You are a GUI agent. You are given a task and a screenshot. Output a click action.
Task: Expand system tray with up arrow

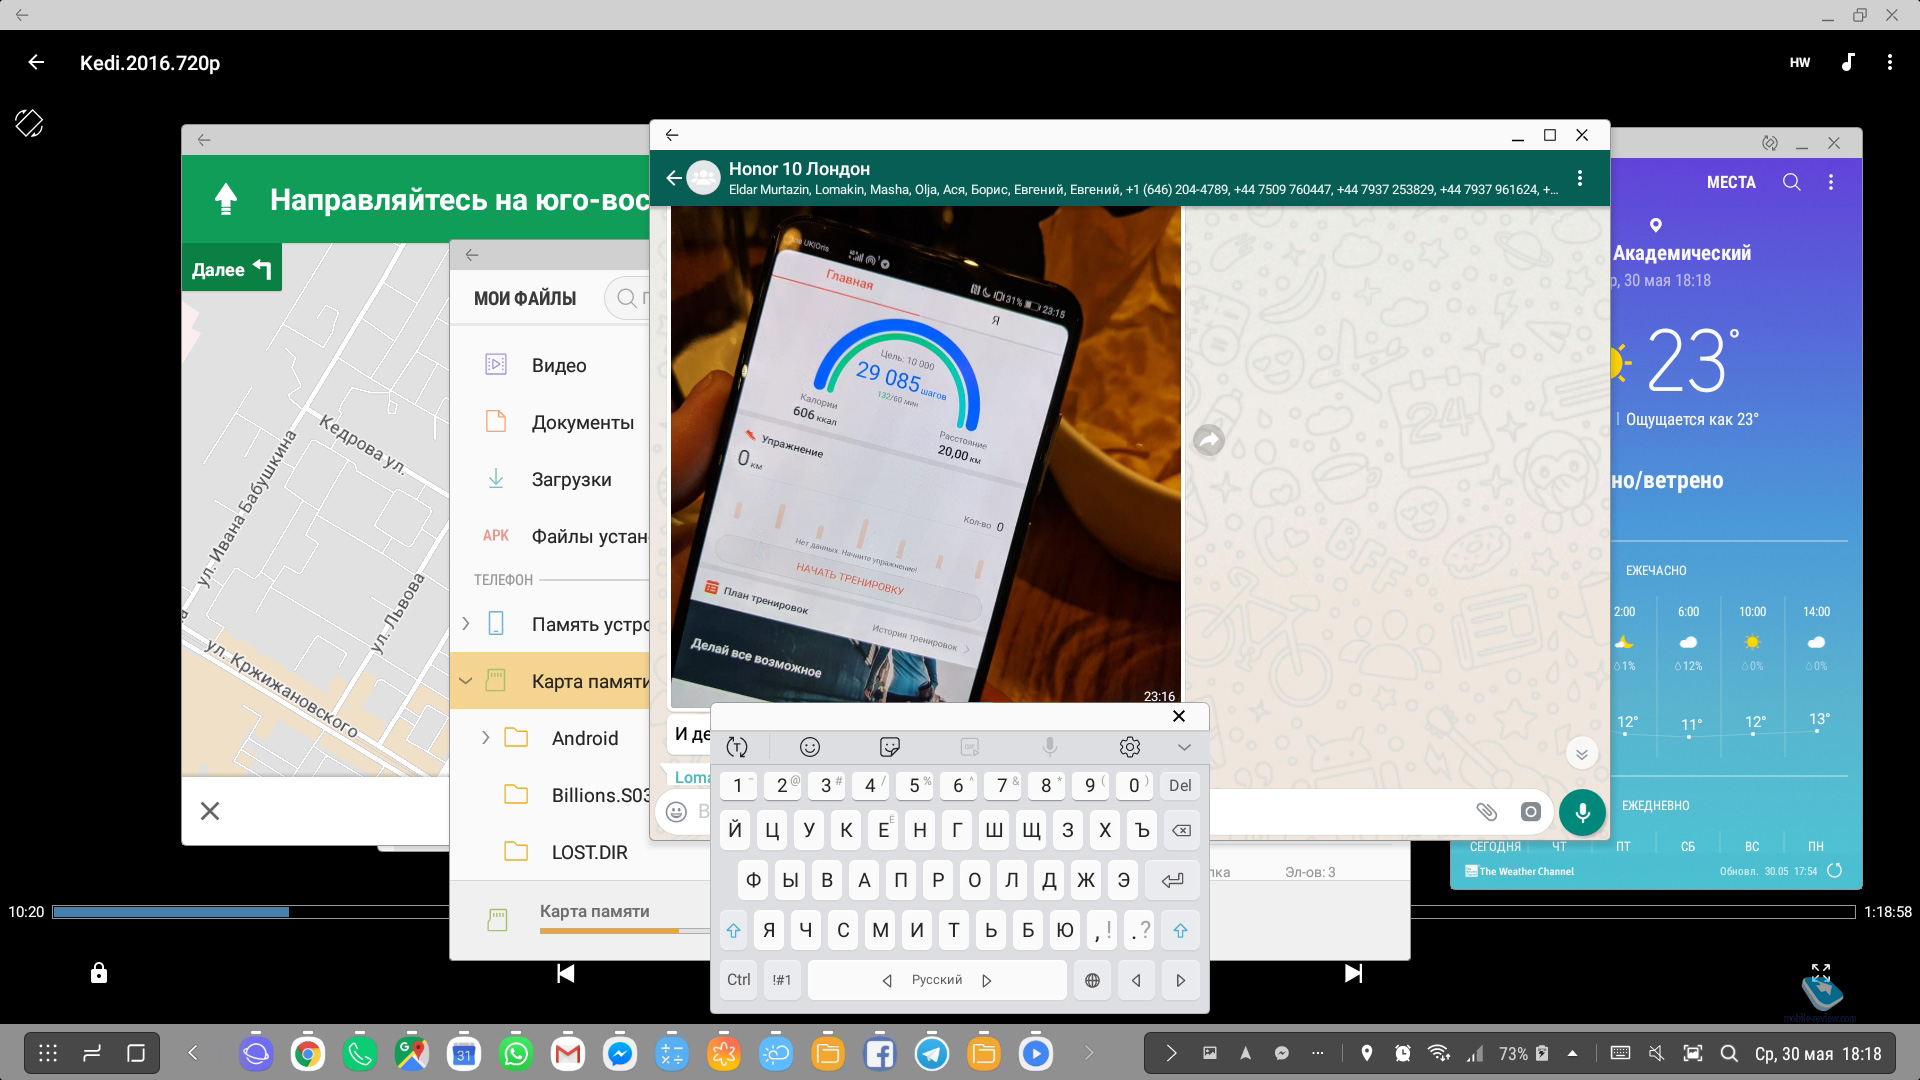tap(1573, 1053)
